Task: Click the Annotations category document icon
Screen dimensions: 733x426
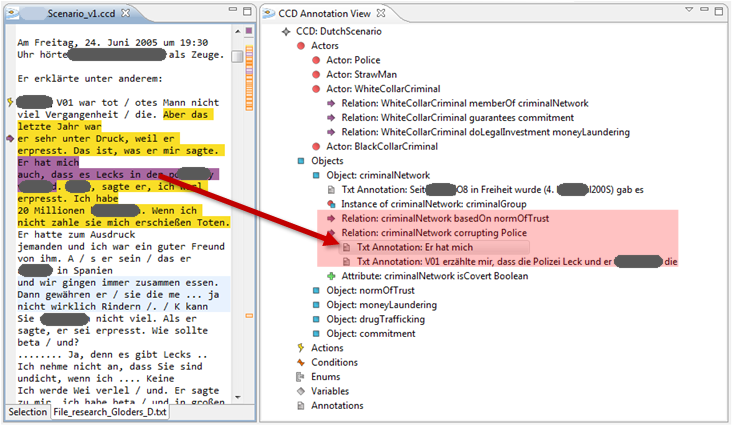Action: tap(301, 406)
